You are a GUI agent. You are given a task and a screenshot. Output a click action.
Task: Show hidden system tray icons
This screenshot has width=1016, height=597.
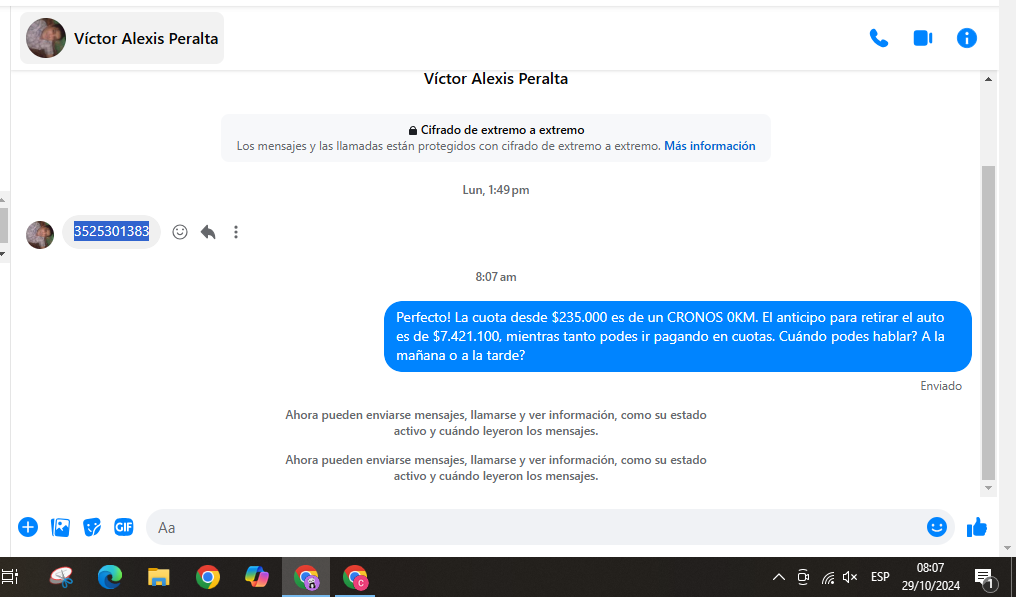pos(779,576)
